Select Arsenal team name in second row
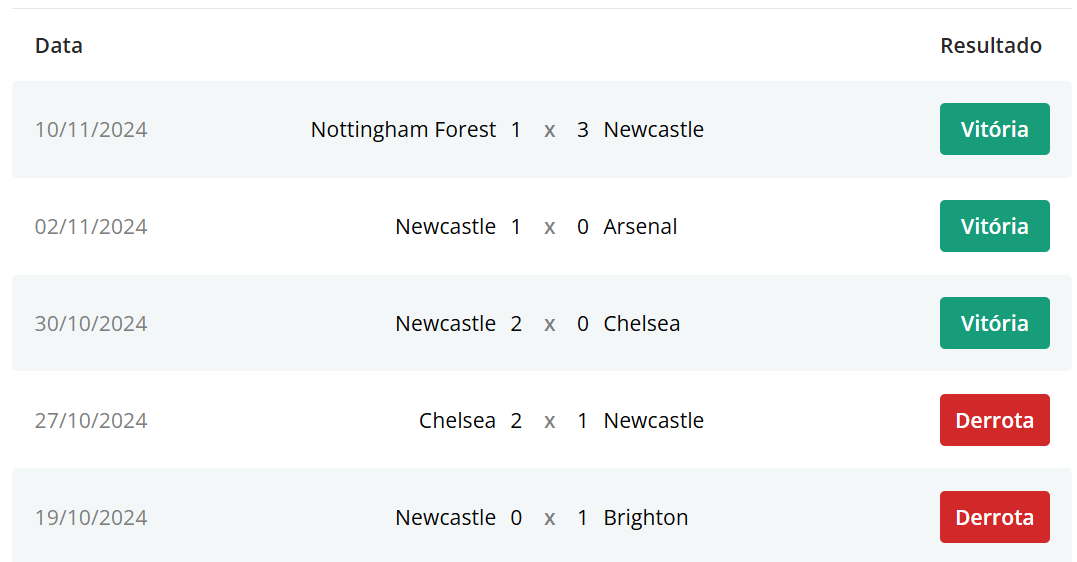The width and height of the screenshot is (1077, 562). coord(640,227)
